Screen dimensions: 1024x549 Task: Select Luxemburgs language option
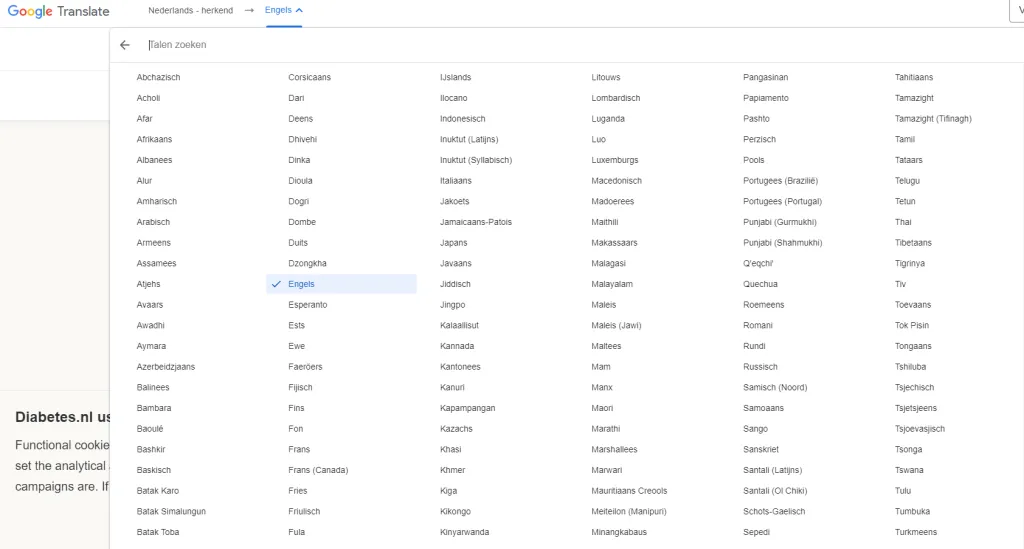[614, 160]
